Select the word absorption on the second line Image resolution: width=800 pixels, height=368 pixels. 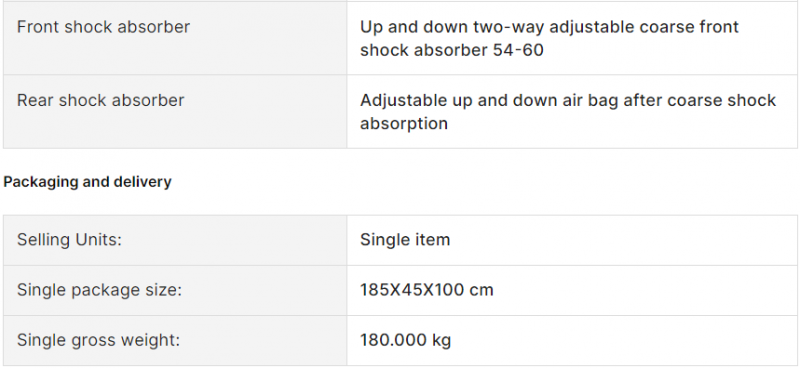404,124
